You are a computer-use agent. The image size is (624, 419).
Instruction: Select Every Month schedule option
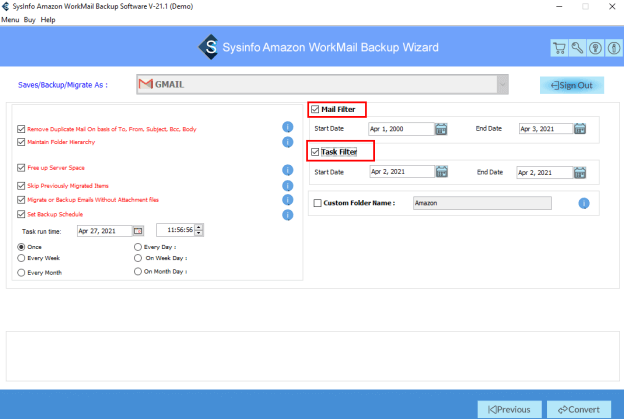21,273
